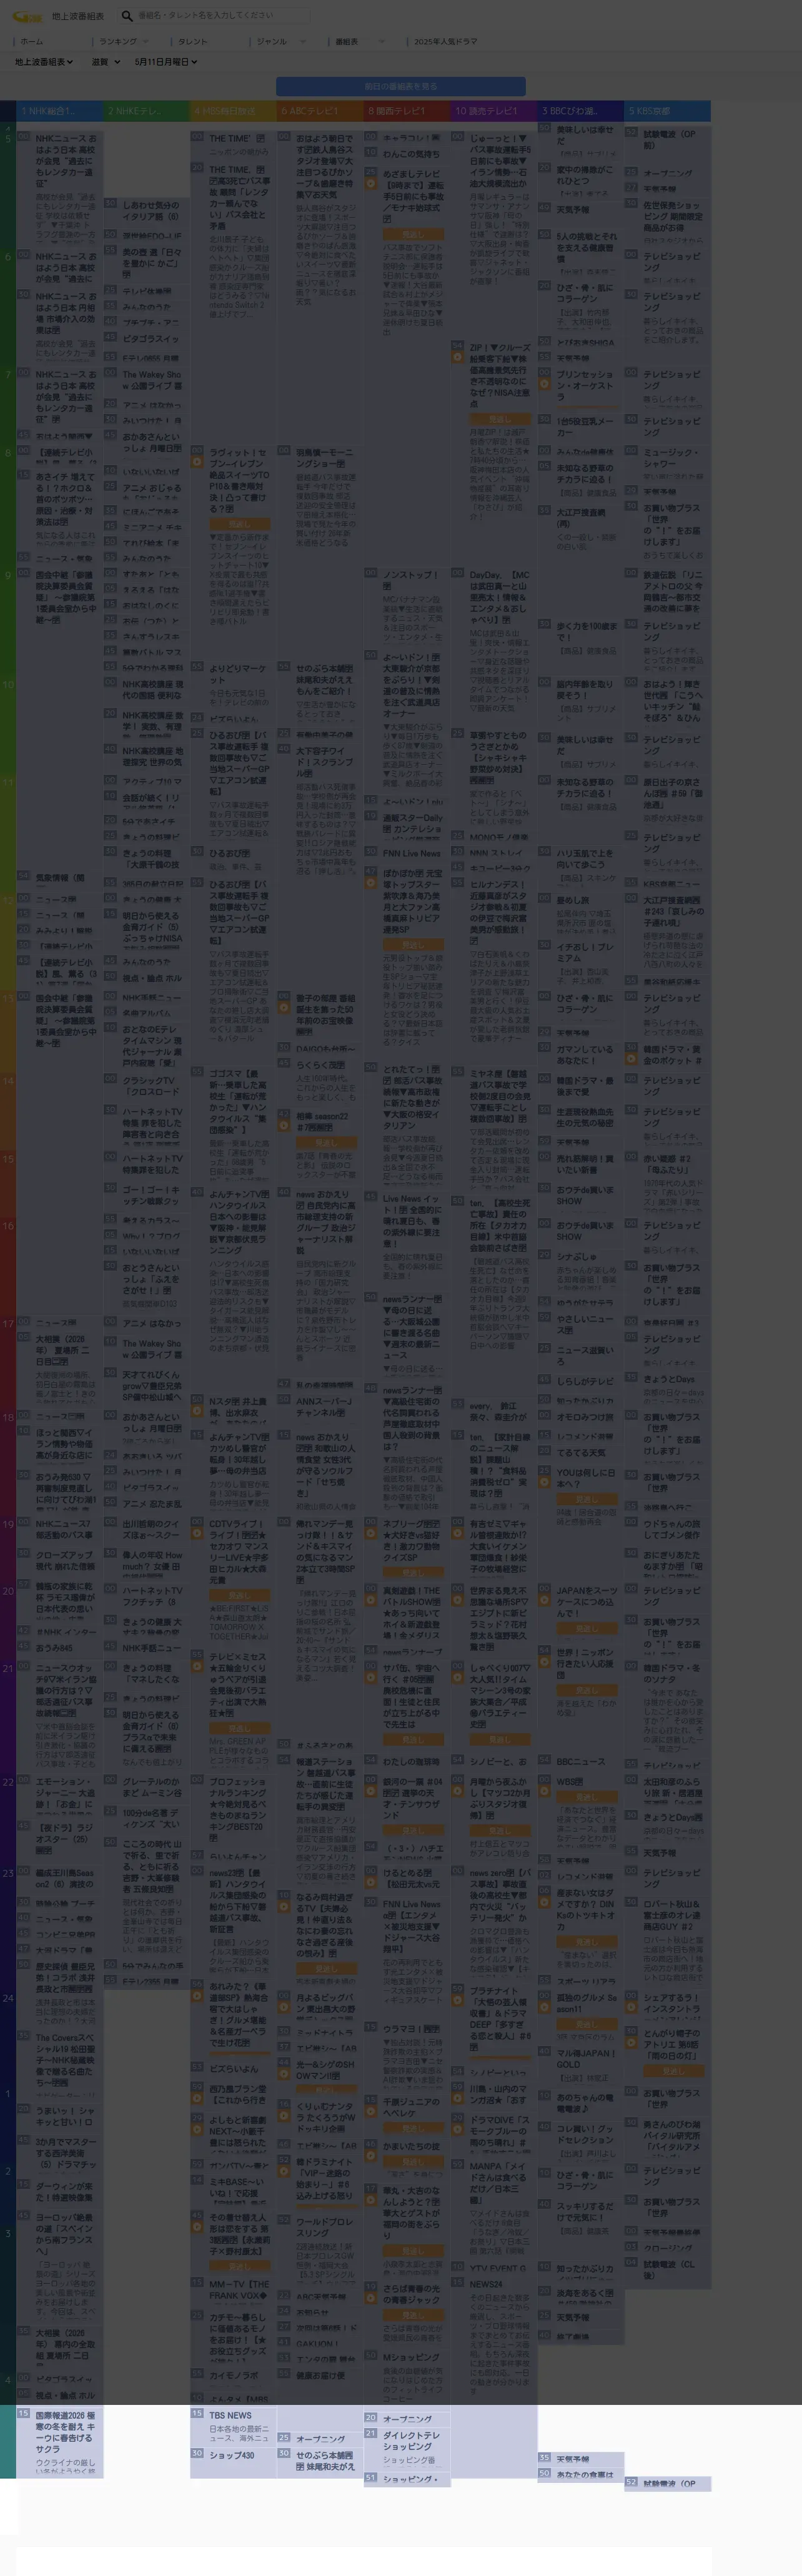Click the program search input field
Viewport: 802px width, 2576px height.
[214, 16]
